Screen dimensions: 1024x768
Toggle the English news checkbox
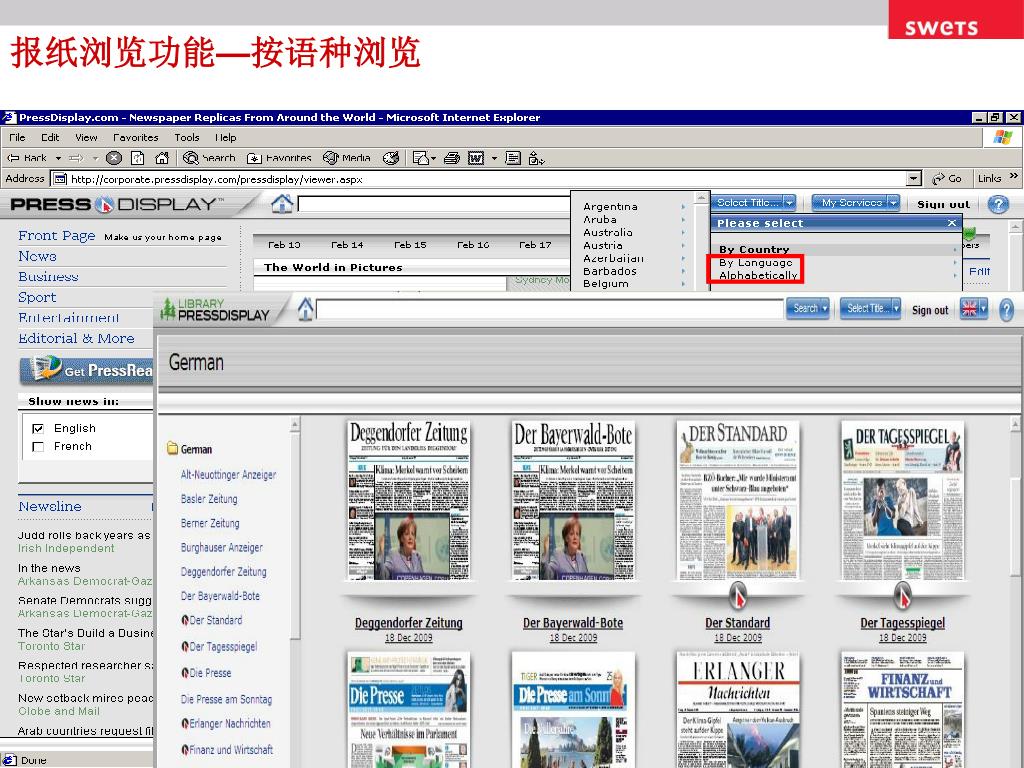(38, 428)
